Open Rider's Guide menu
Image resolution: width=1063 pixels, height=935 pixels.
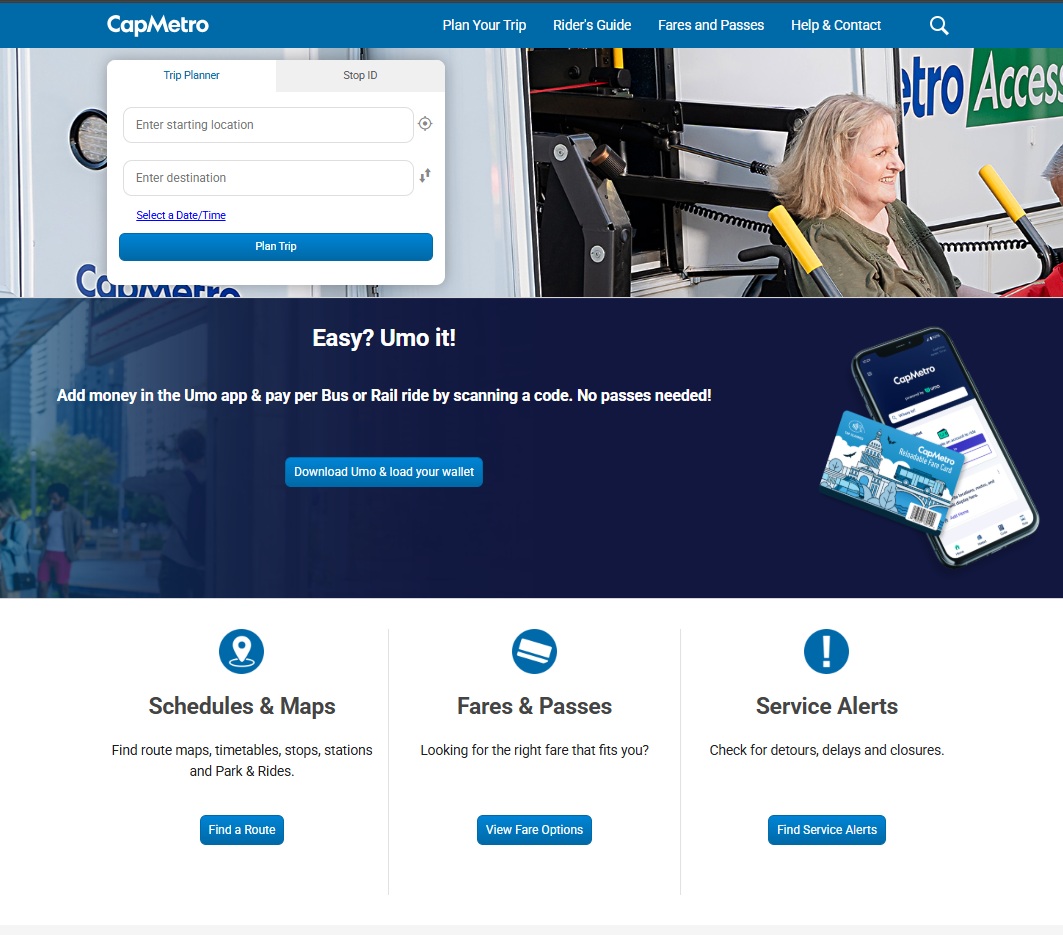(x=592, y=25)
